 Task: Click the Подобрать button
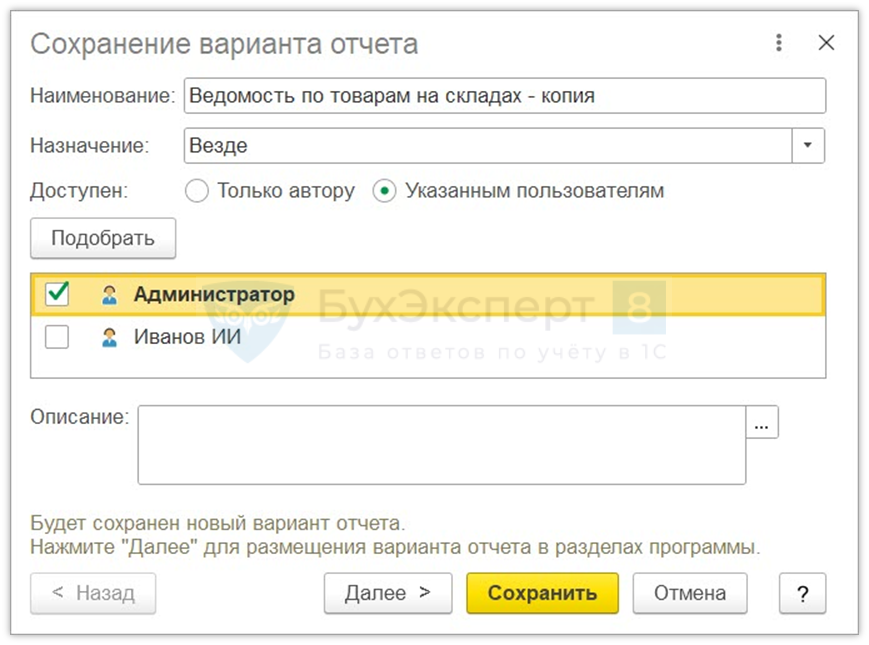point(103,238)
